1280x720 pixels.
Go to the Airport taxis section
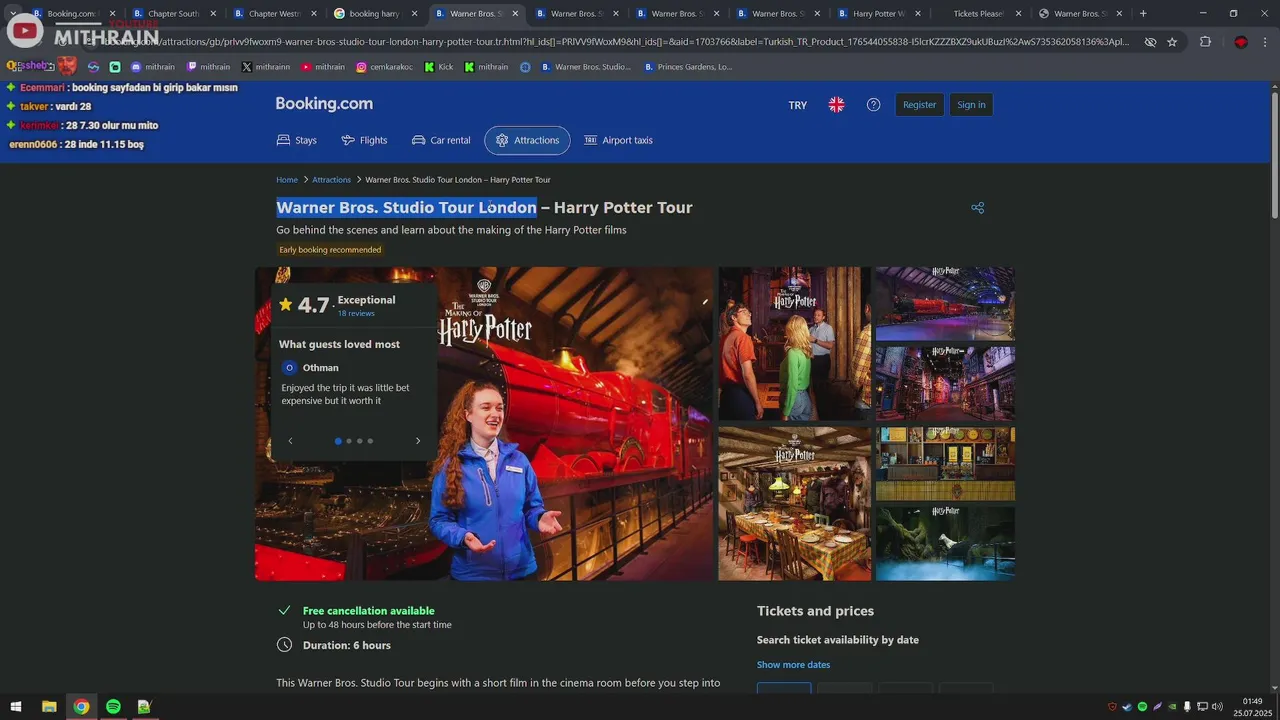(618, 140)
